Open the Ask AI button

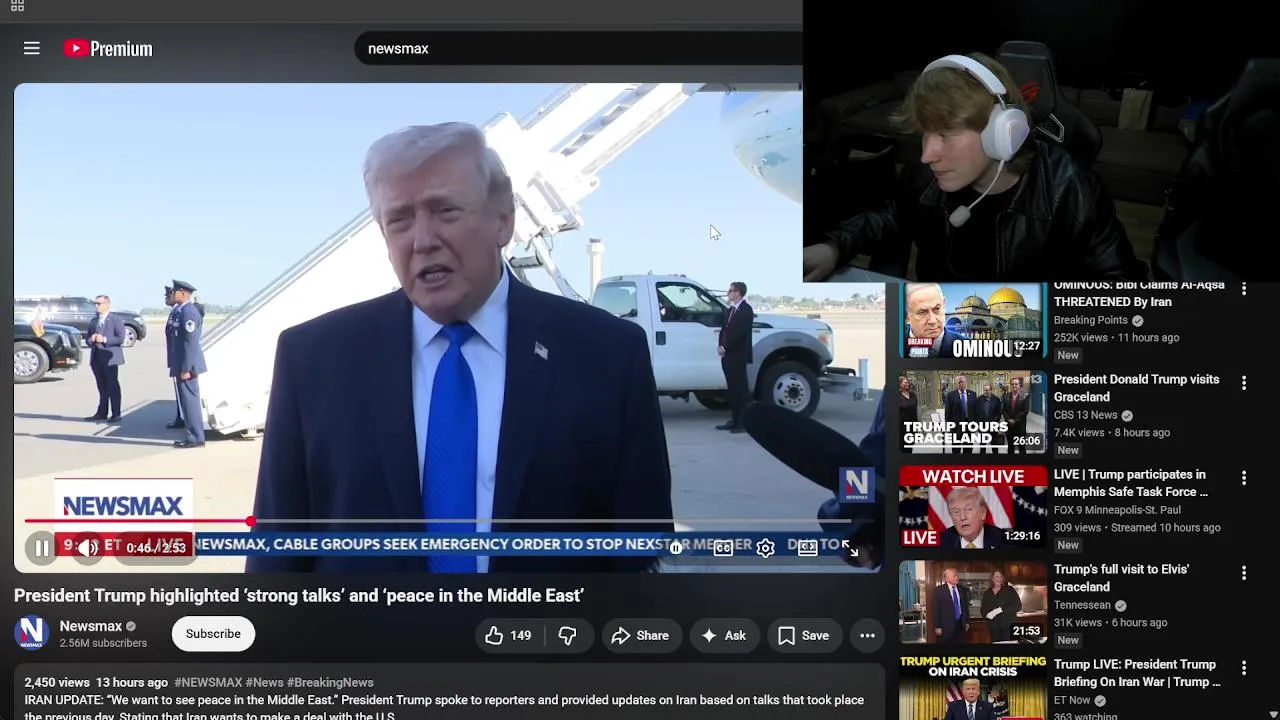(x=724, y=635)
